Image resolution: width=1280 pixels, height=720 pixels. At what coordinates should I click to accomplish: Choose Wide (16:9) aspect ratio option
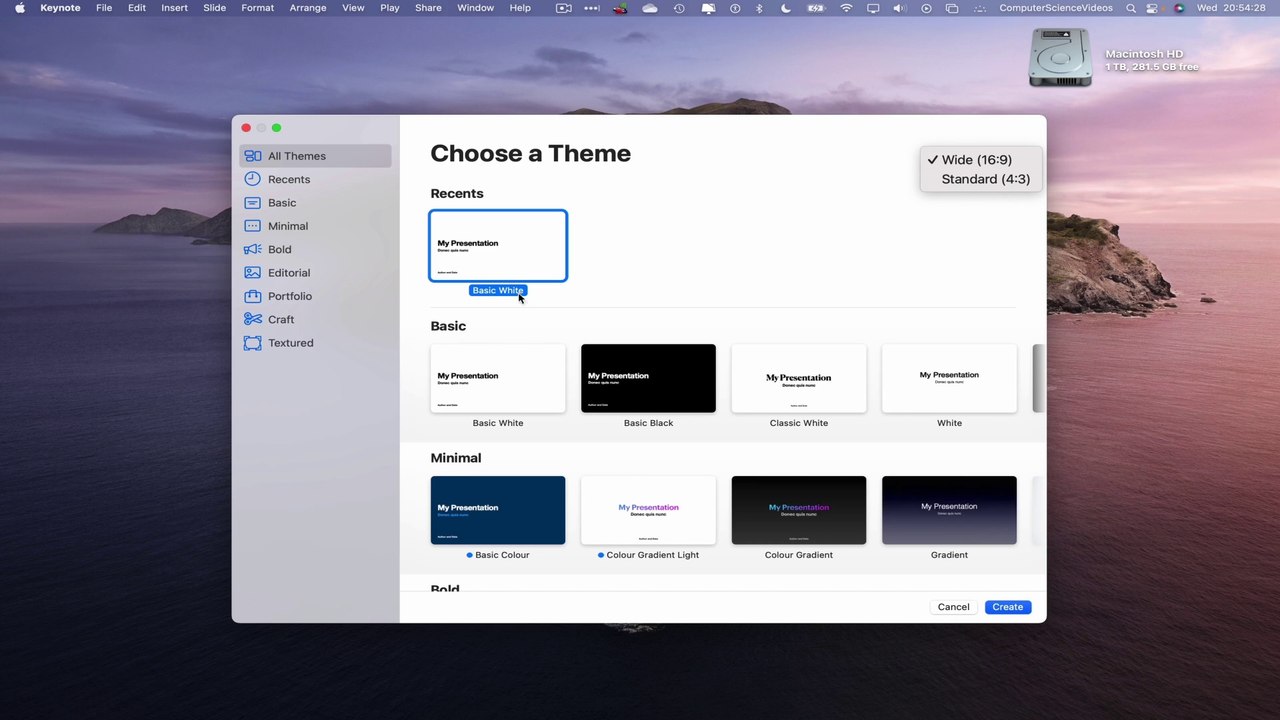pyautogui.click(x=976, y=160)
